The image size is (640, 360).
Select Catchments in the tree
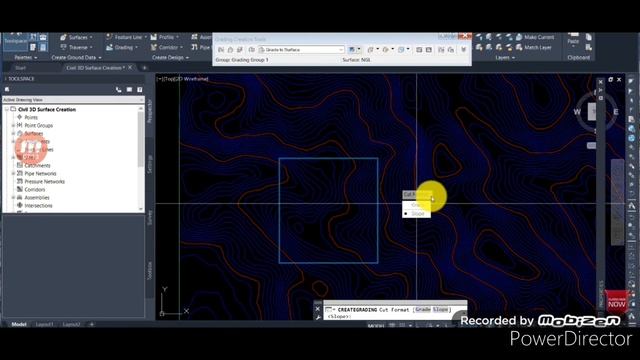[x=37, y=165]
